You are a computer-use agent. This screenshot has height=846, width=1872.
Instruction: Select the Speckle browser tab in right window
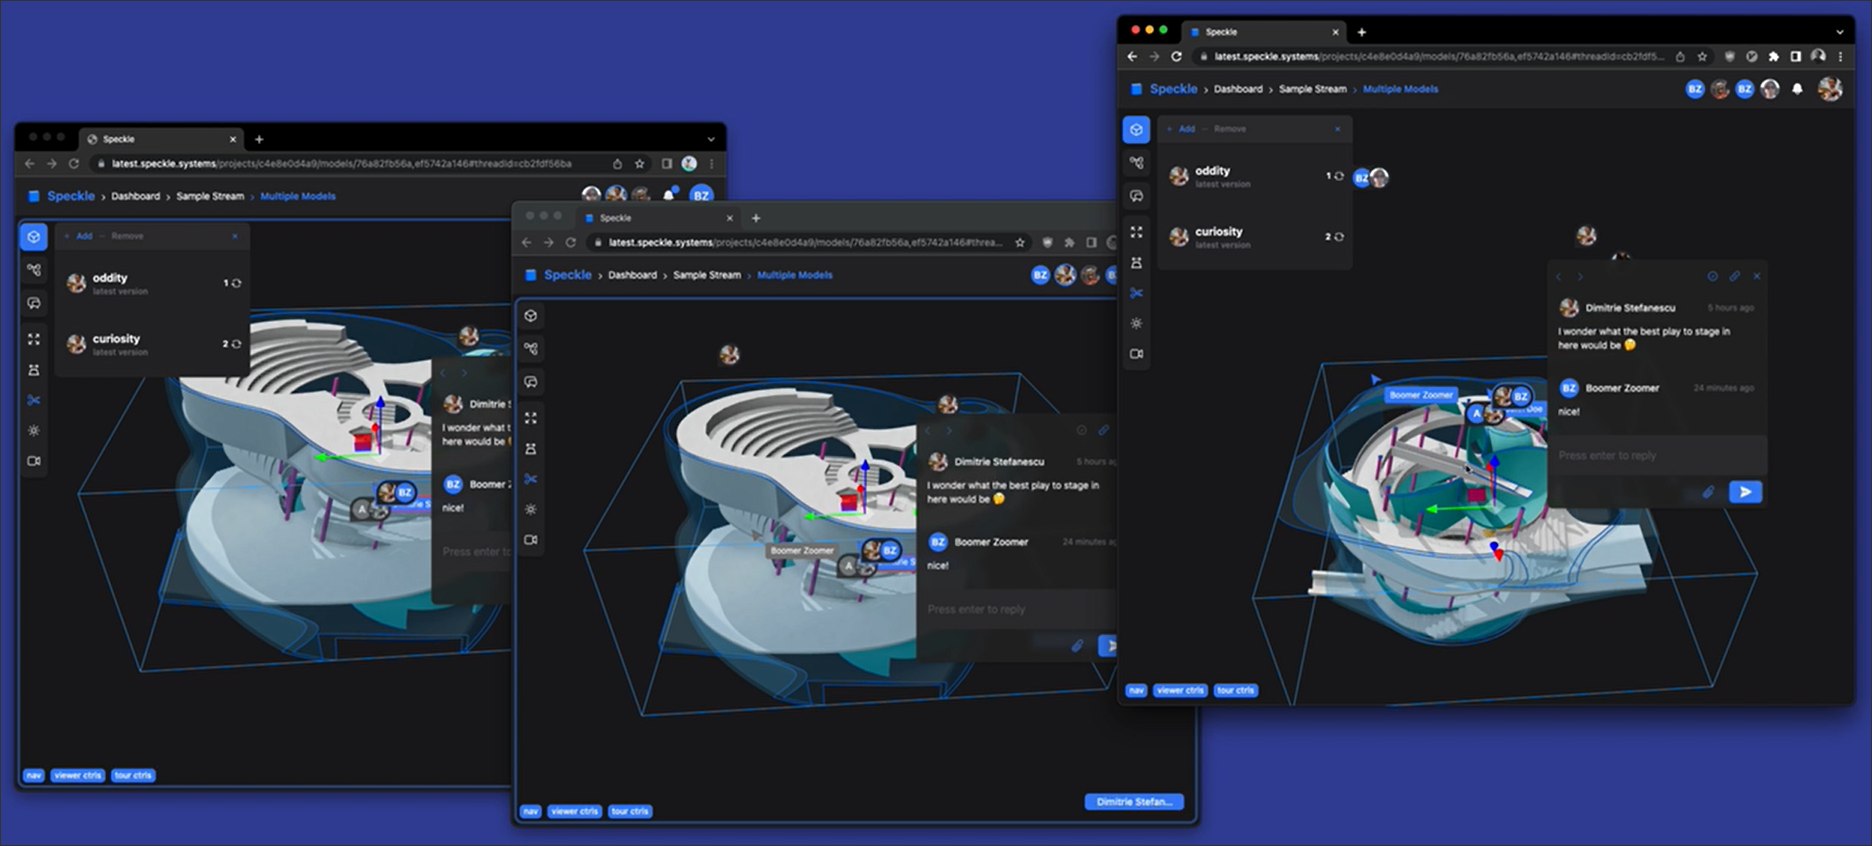tap(1263, 32)
